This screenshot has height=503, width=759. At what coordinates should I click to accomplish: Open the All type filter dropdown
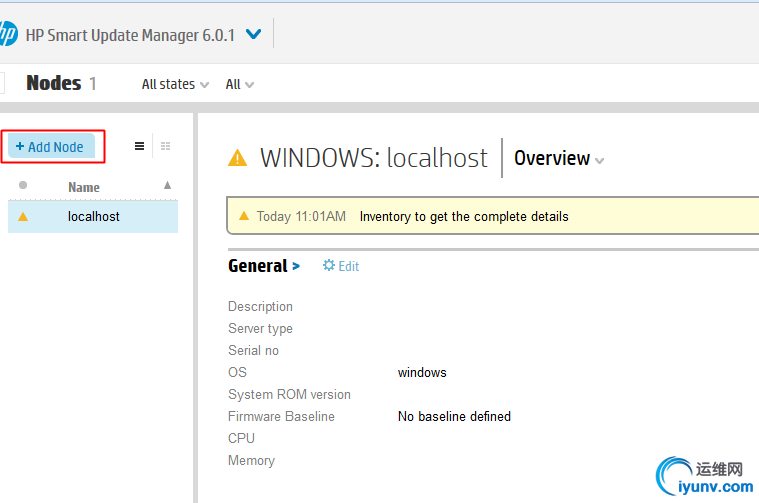(x=240, y=84)
